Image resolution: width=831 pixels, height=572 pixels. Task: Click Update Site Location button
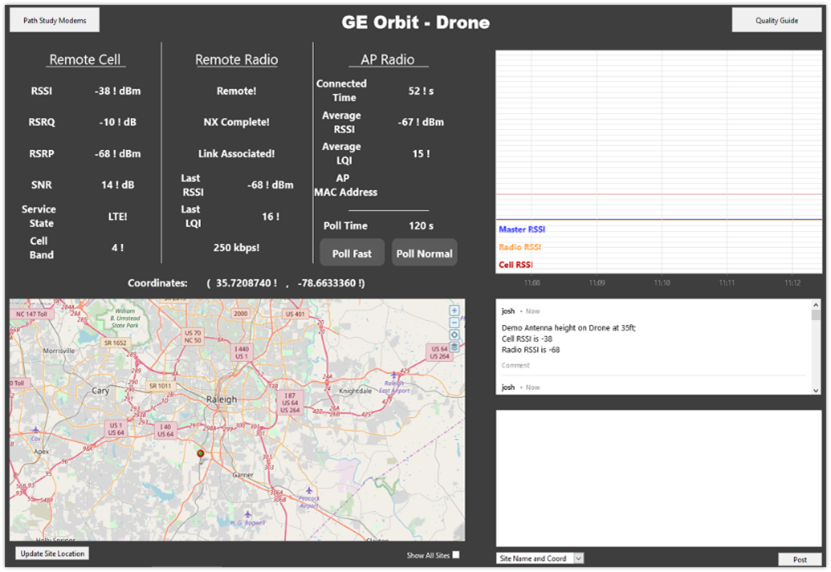[52, 553]
